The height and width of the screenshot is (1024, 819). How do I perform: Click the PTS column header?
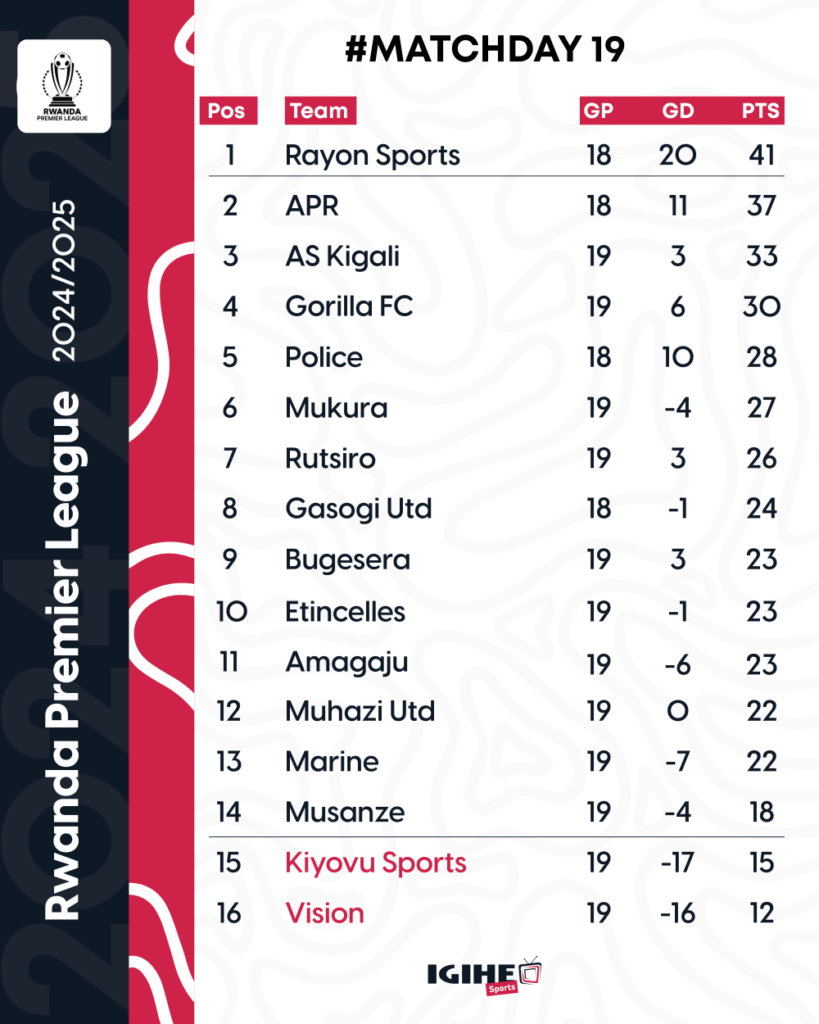pos(761,110)
